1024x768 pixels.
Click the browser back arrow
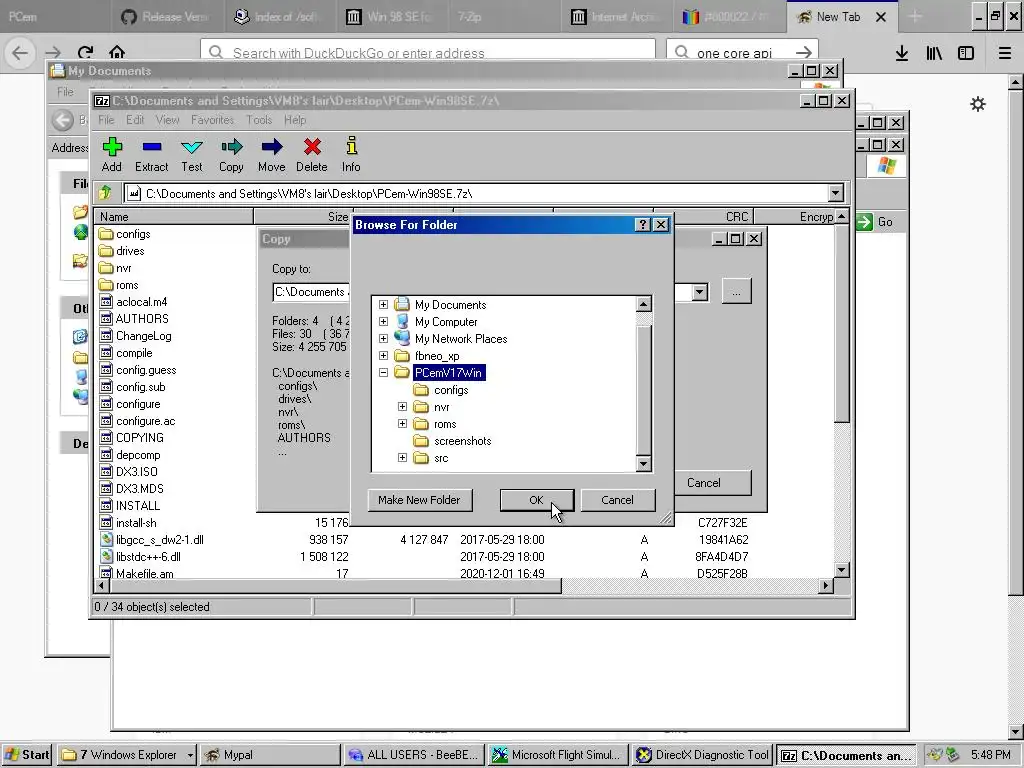coord(20,52)
